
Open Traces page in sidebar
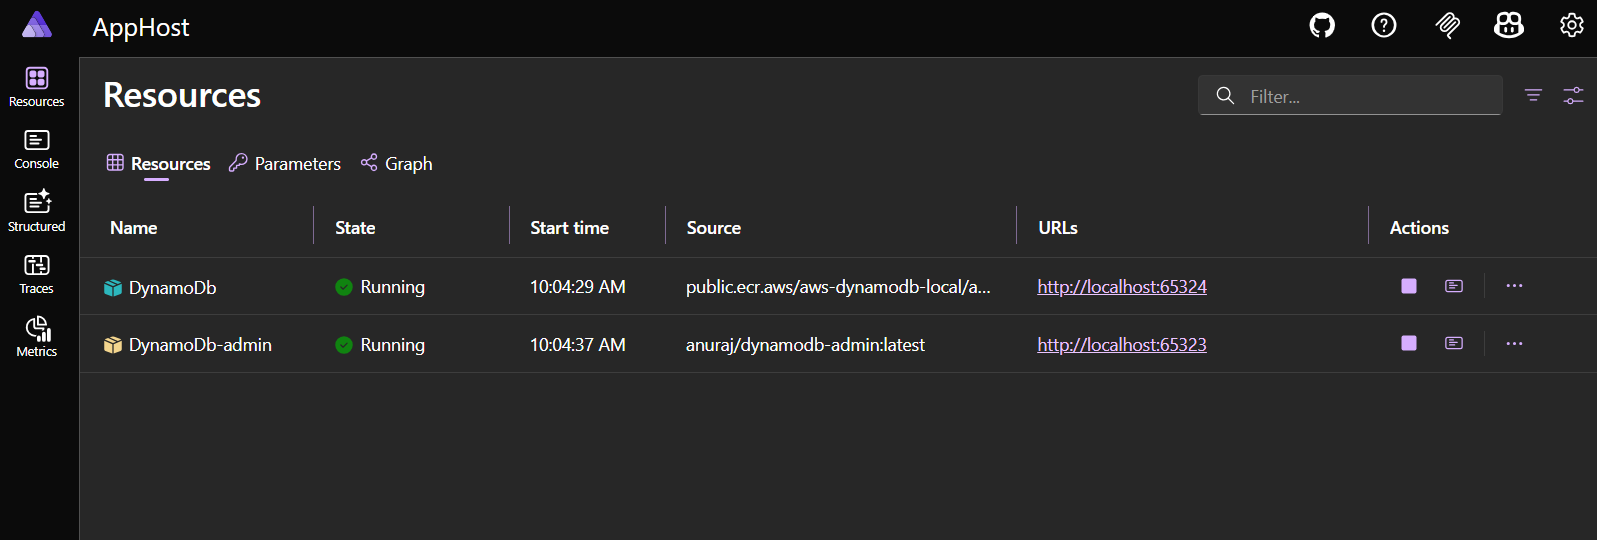point(37,274)
